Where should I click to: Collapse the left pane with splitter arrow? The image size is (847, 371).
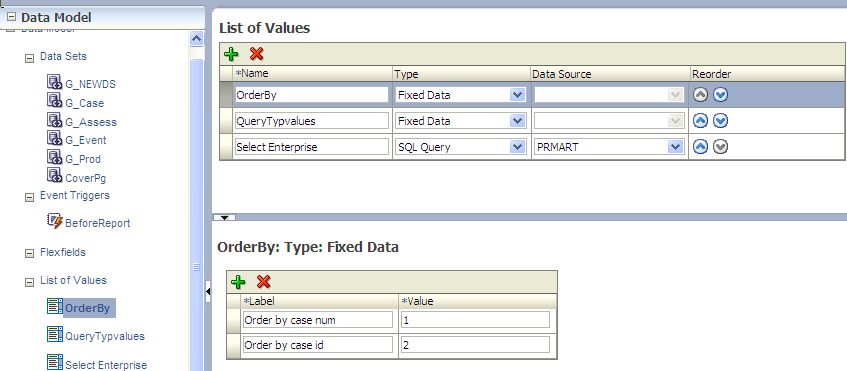pyautogui.click(x=208, y=292)
